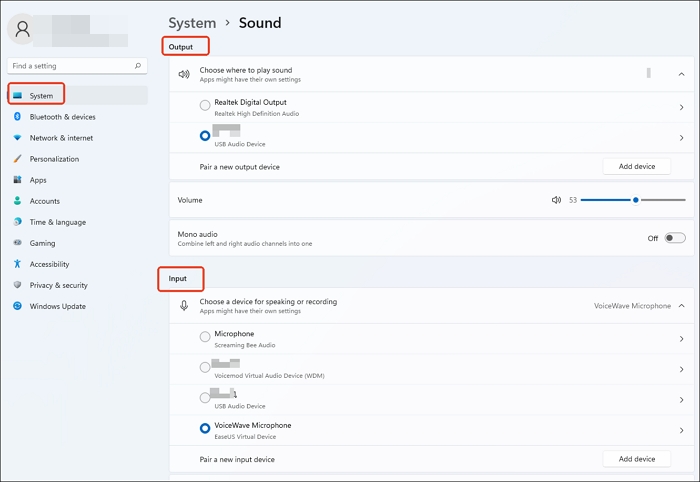This screenshot has width=700, height=482.
Task: Select the Screaming Bee Microphone radio button
Action: (205, 338)
